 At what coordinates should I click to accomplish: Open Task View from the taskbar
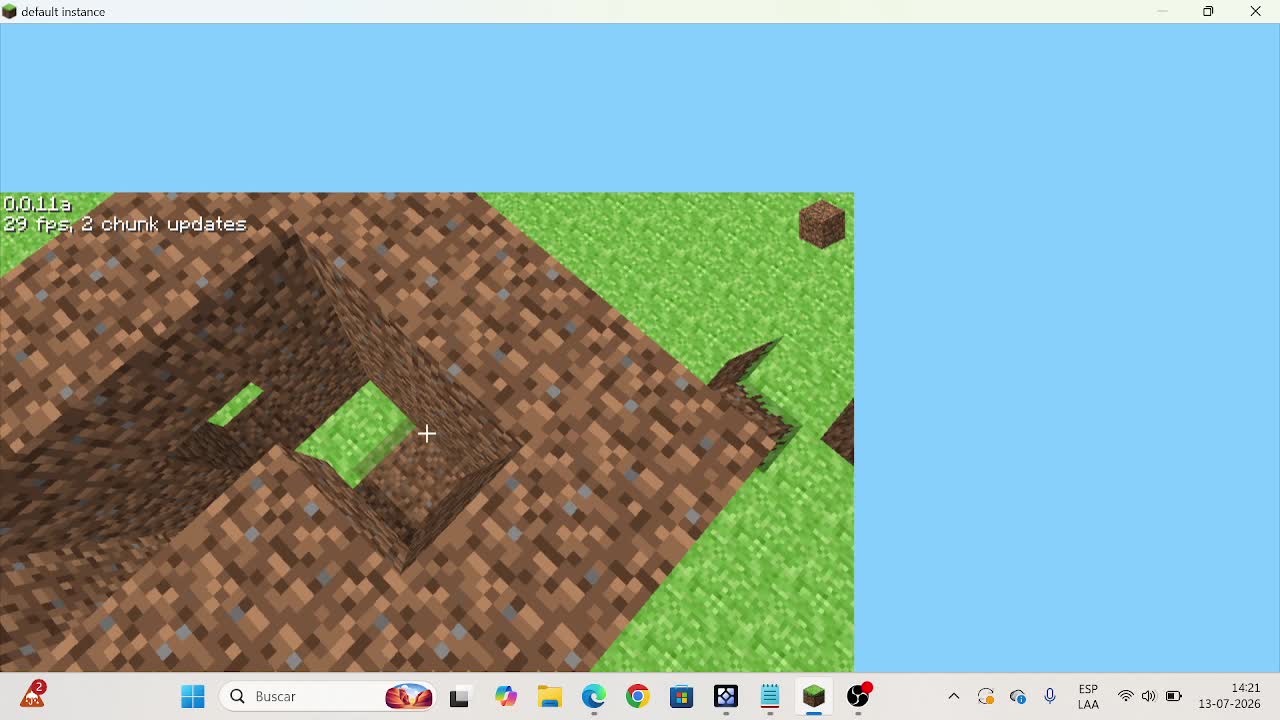tap(460, 697)
